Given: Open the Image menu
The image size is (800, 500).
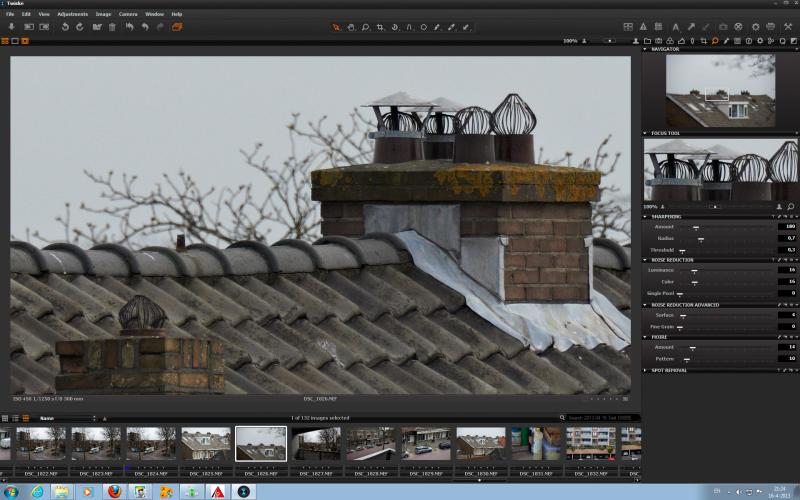Looking at the screenshot, I should tap(103, 14).
